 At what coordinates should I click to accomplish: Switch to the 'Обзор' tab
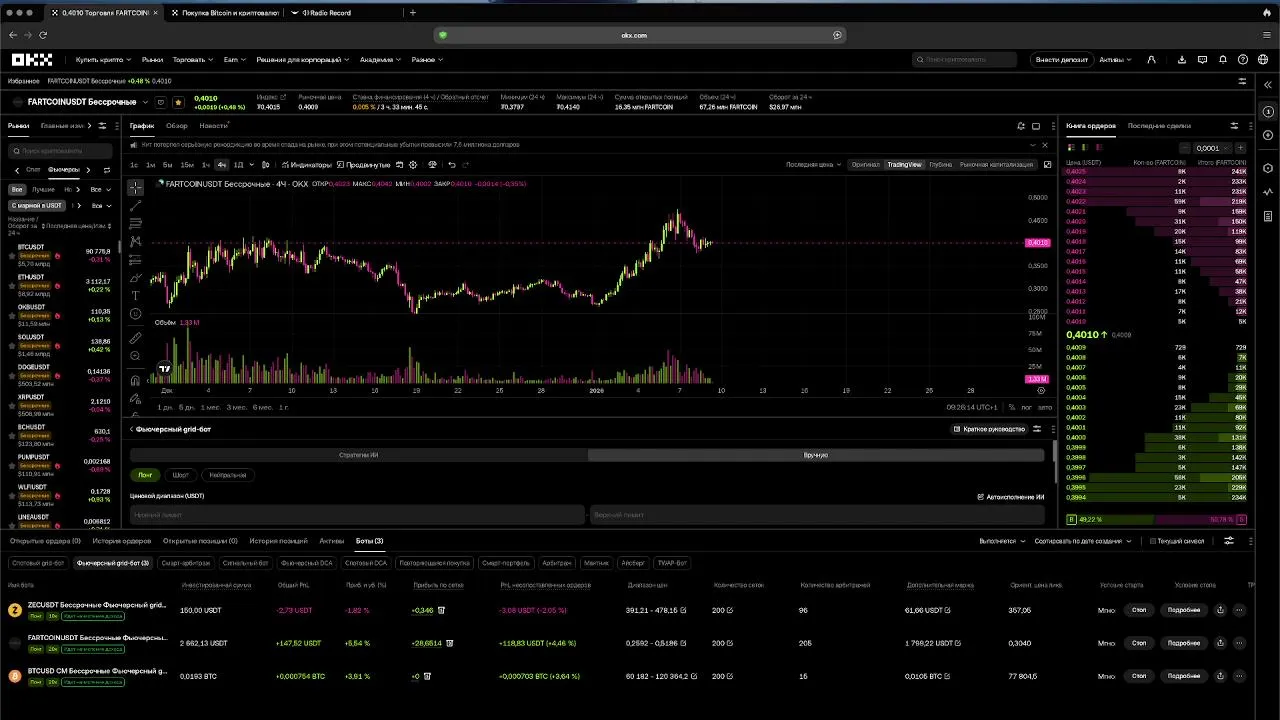click(177, 126)
